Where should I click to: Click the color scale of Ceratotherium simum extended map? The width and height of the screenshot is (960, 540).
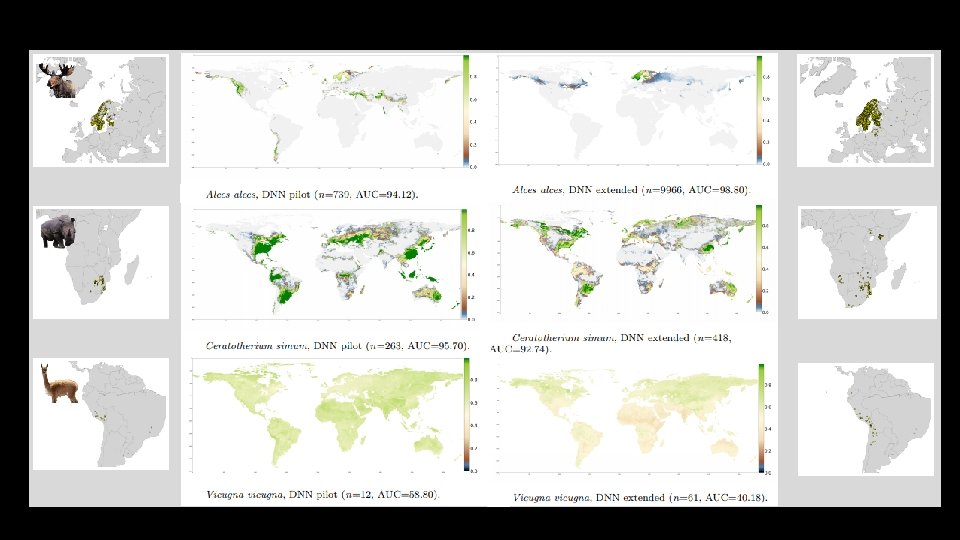[760, 259]
